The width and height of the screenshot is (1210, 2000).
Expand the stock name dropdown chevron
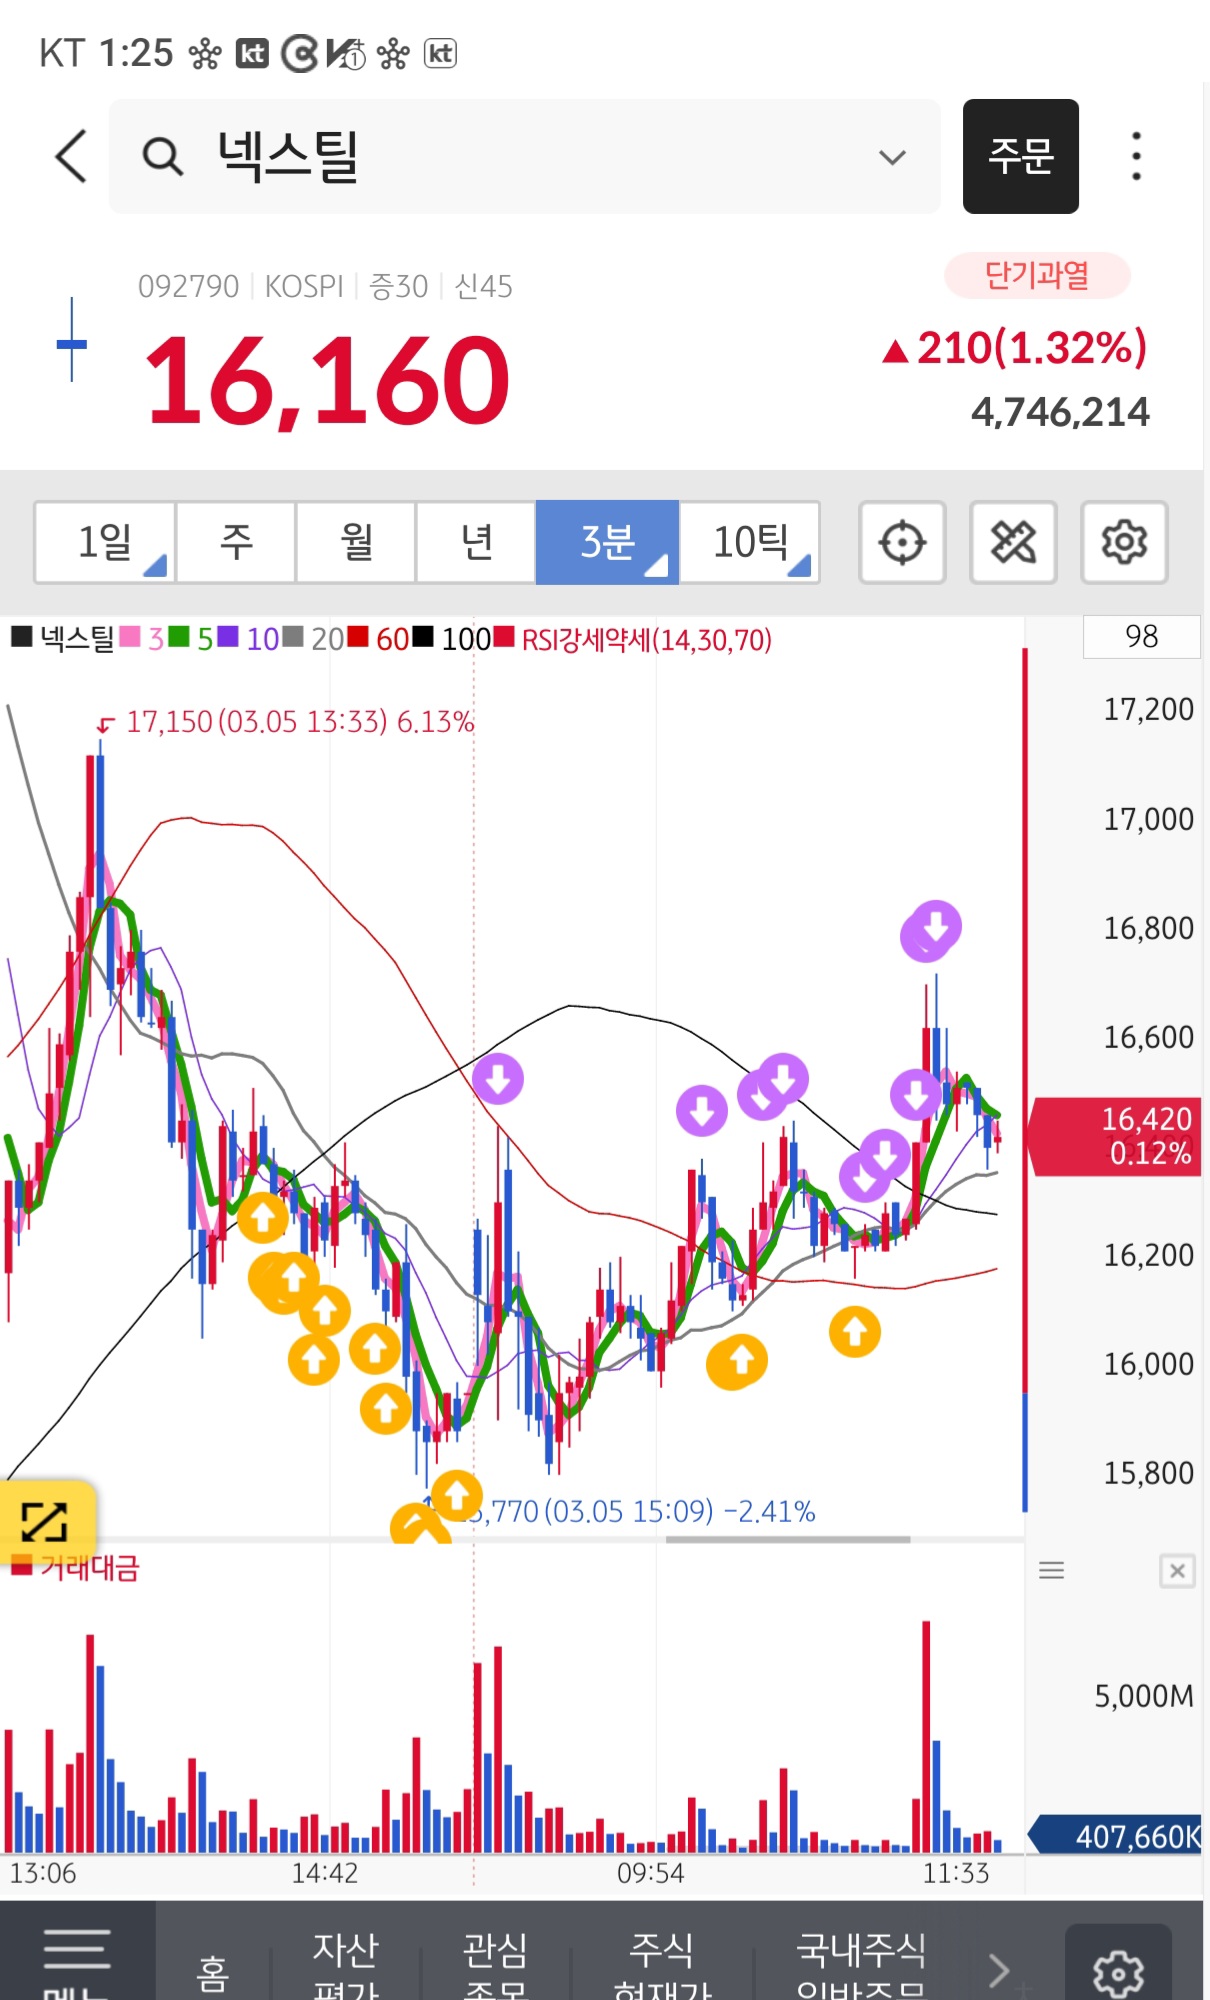(x=892, y=157)
